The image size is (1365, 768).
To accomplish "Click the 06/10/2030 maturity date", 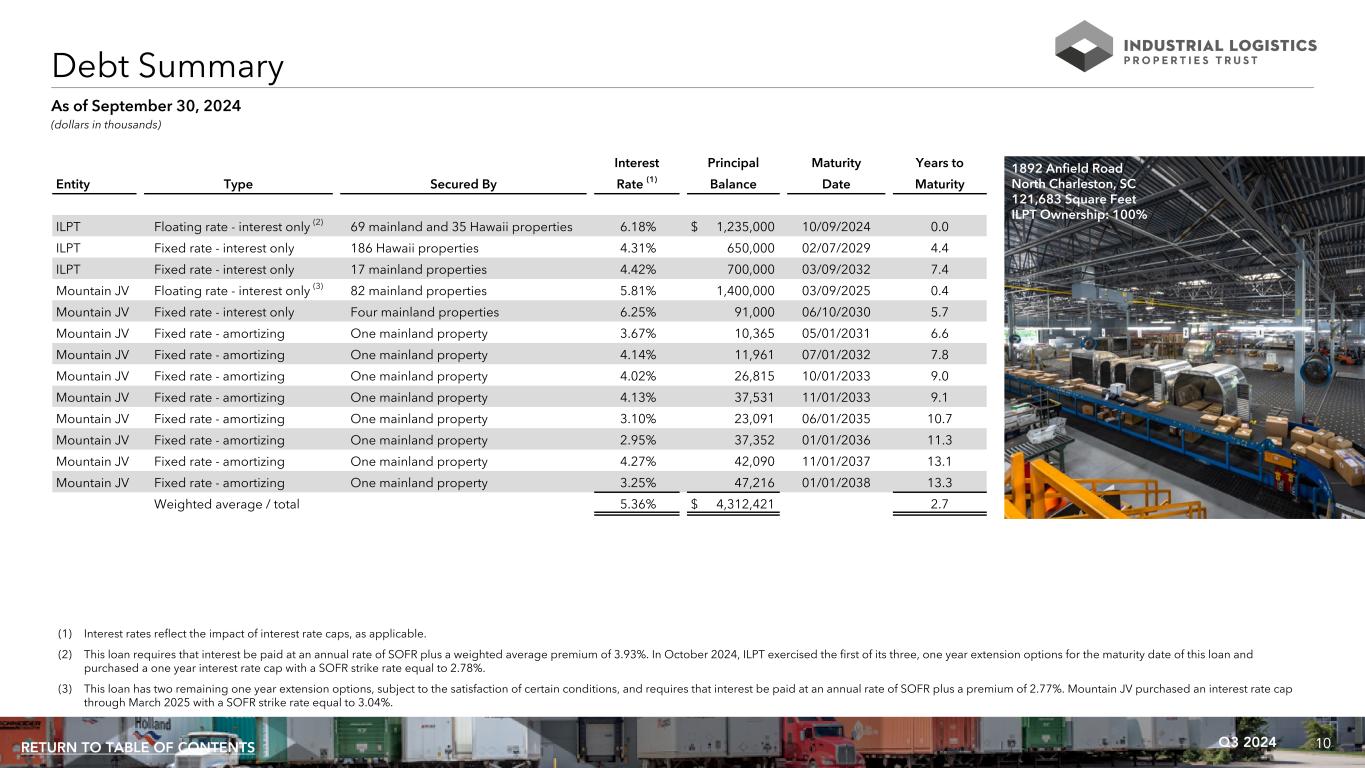I will 836,312.
